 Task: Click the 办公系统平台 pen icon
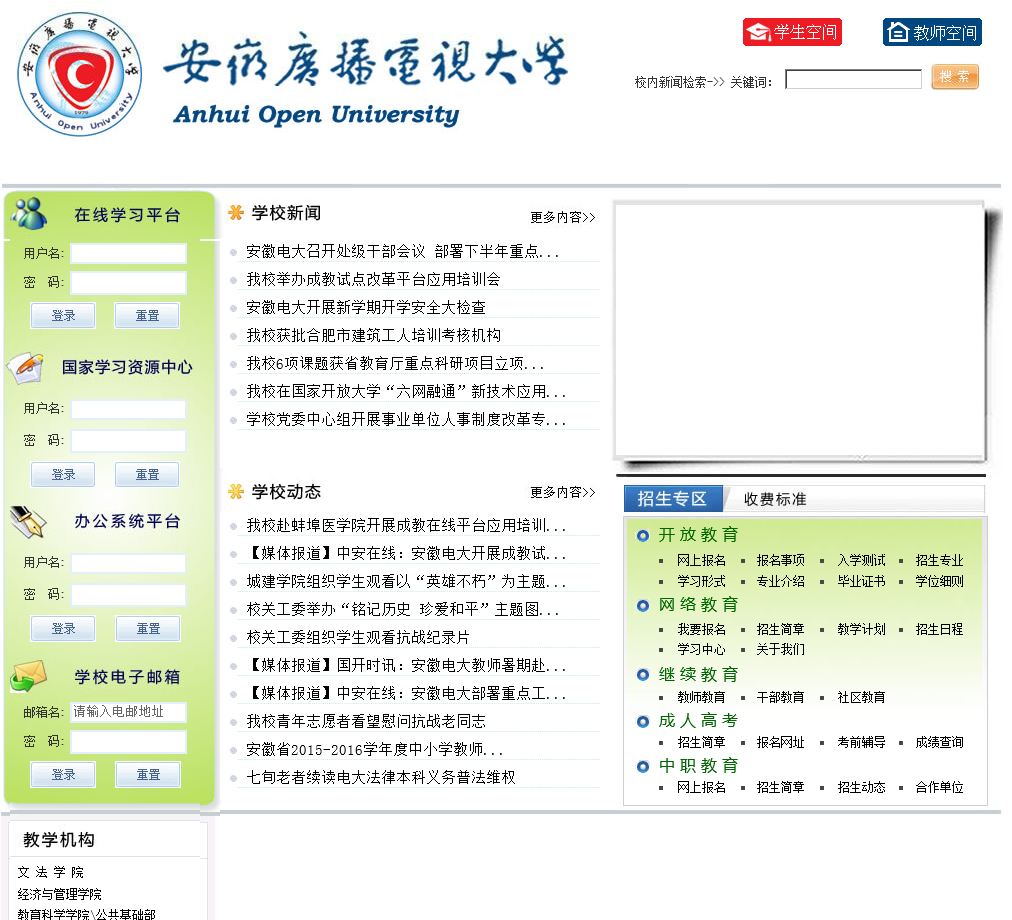click(x=28, y=522)
